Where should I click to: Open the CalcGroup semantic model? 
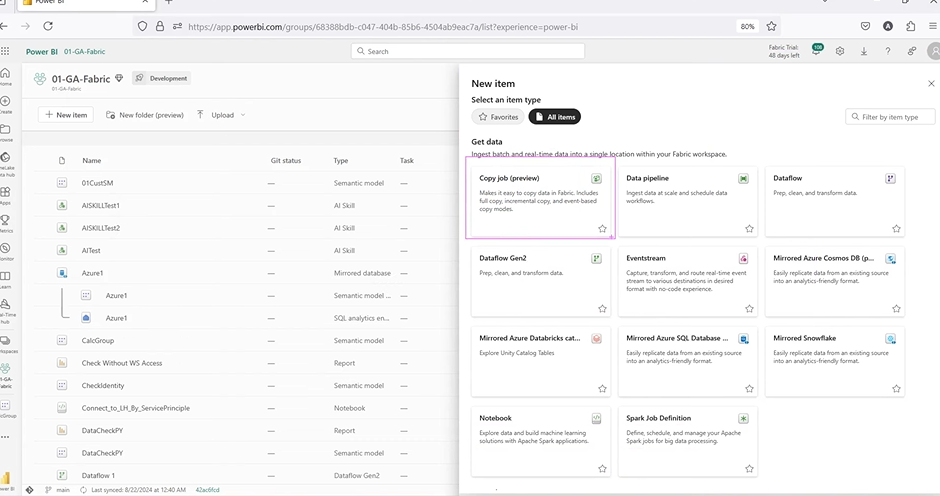click(98, 340)
